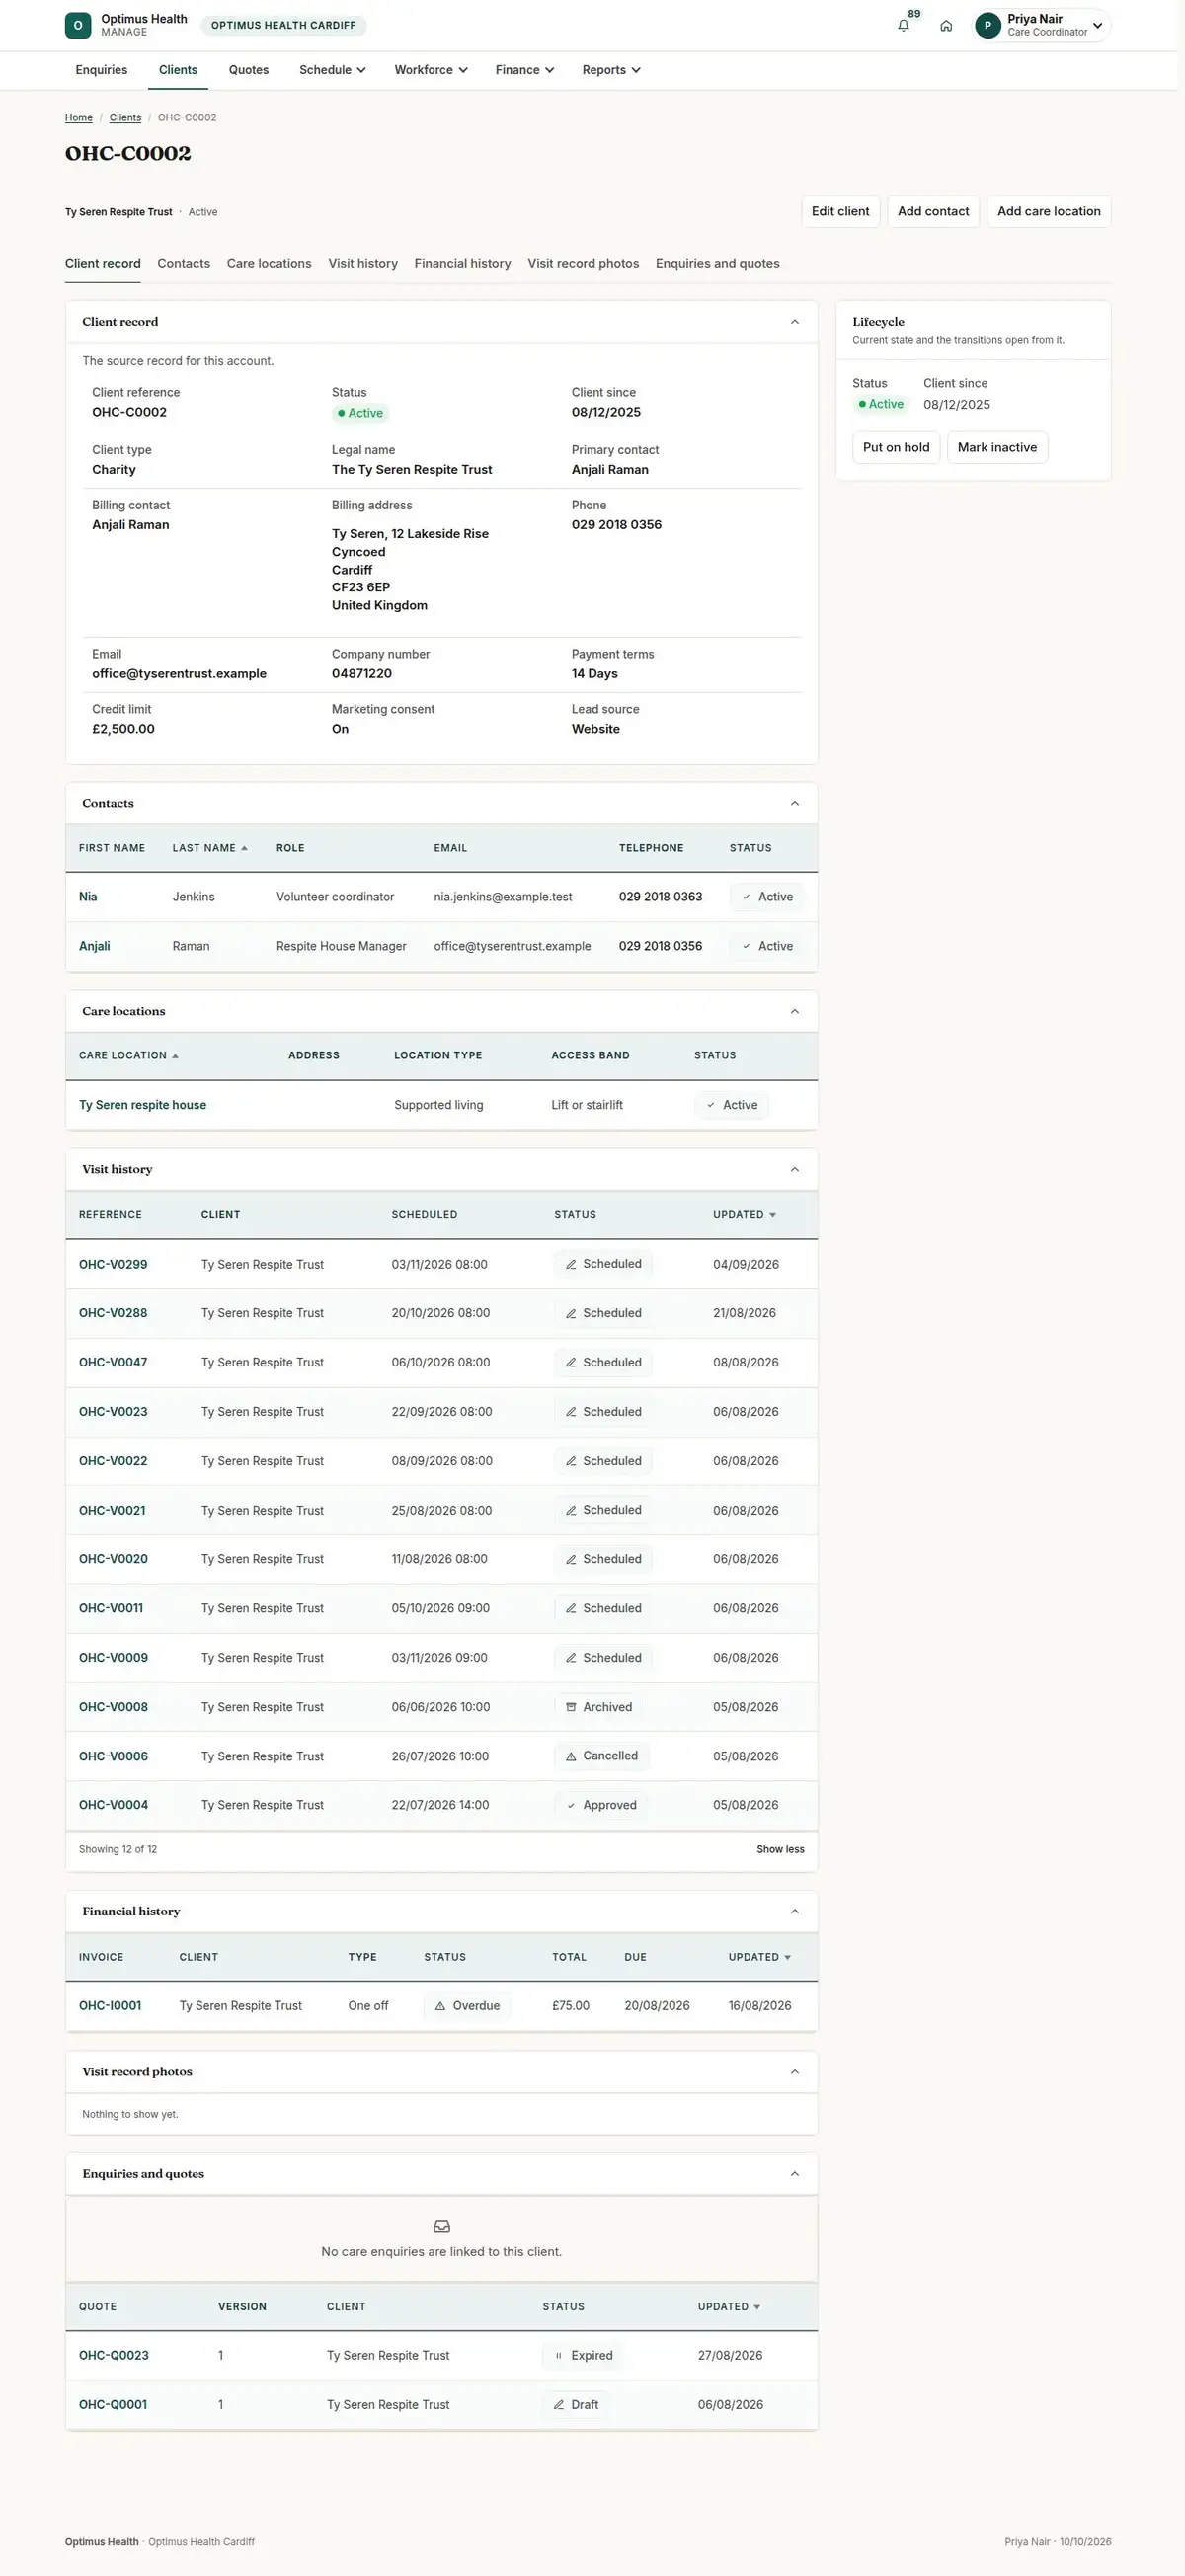Open the notifications bell icon
Screen dimensions: 1185x2576
[x=903, y=26]
